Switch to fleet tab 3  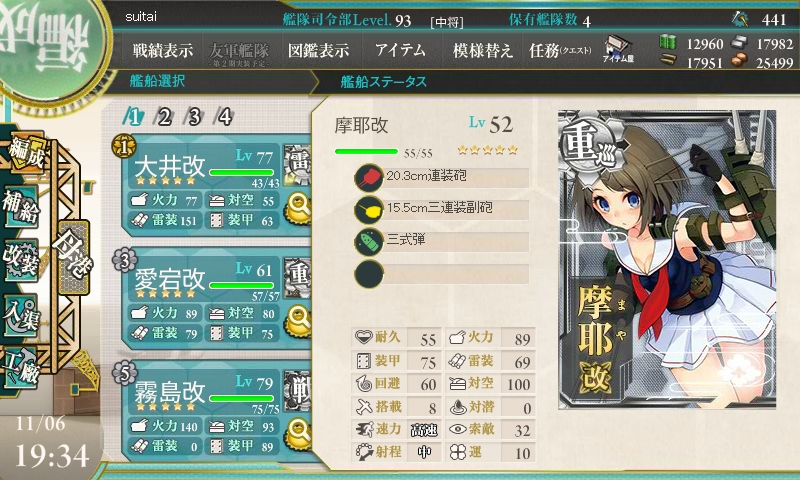click(194, 117)
